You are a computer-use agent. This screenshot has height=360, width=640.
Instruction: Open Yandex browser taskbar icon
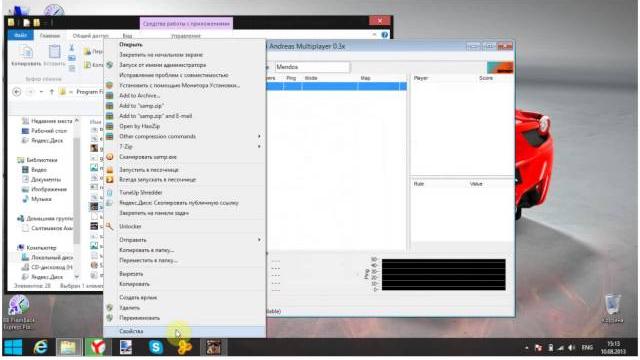tap(97, 347)
